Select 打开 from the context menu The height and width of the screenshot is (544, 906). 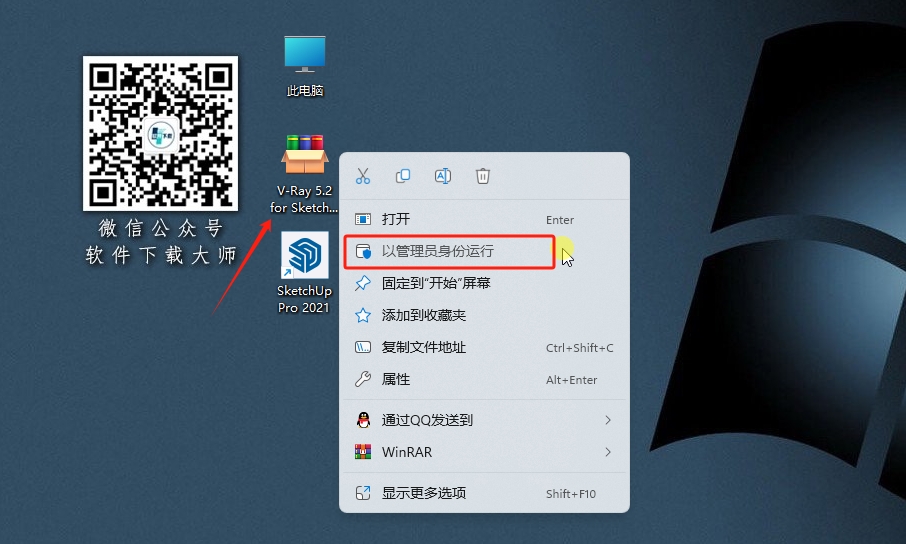pos(484,219)
